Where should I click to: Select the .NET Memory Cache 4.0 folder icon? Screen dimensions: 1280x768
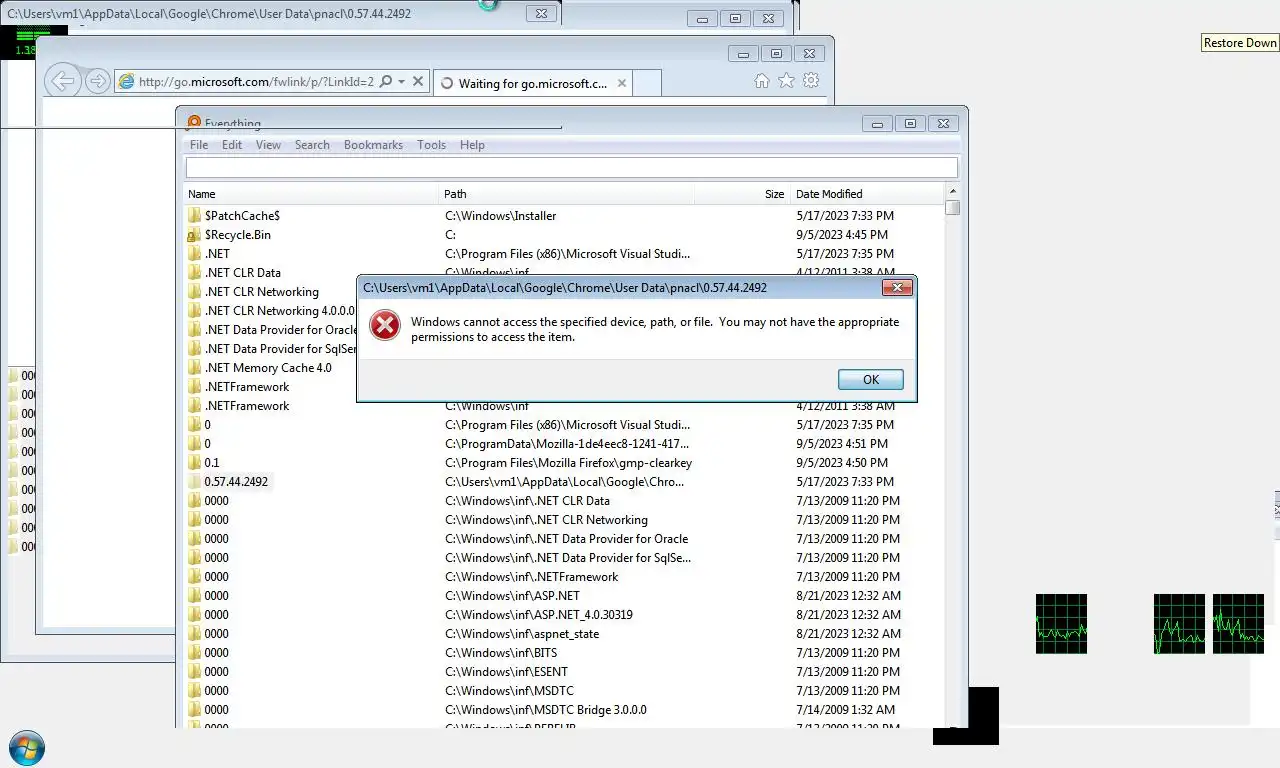[194, 368]
